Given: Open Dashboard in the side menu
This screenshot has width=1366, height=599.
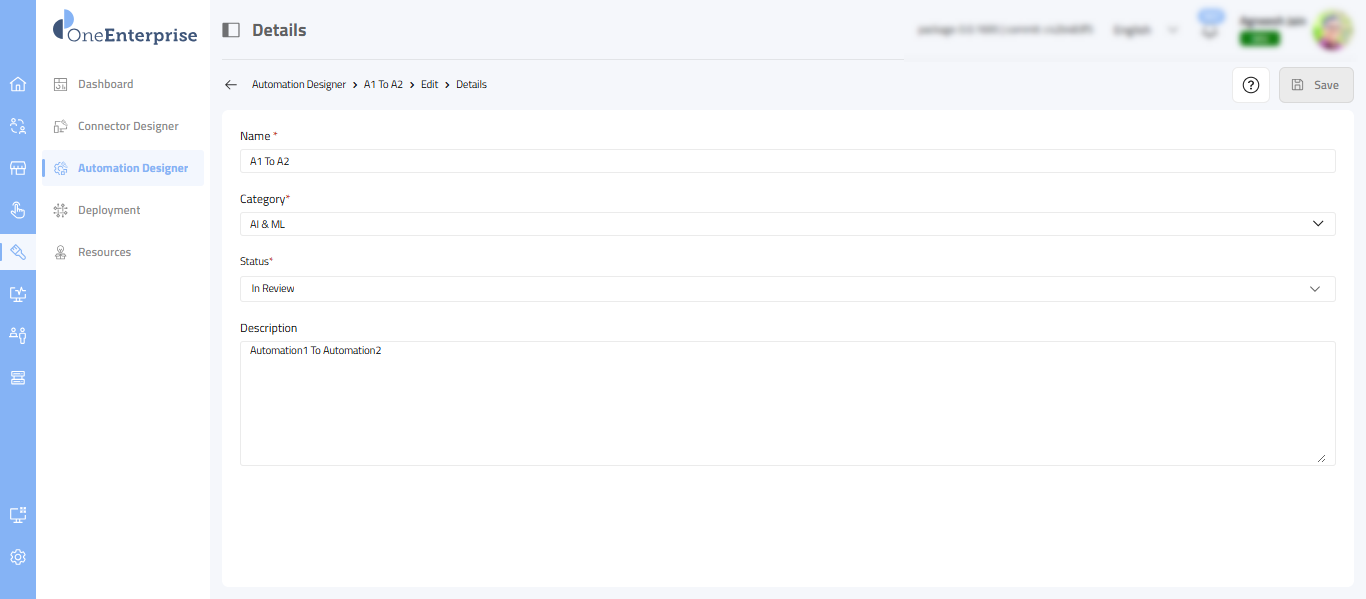Looking at the screenshot, I should tap(105, 84).
